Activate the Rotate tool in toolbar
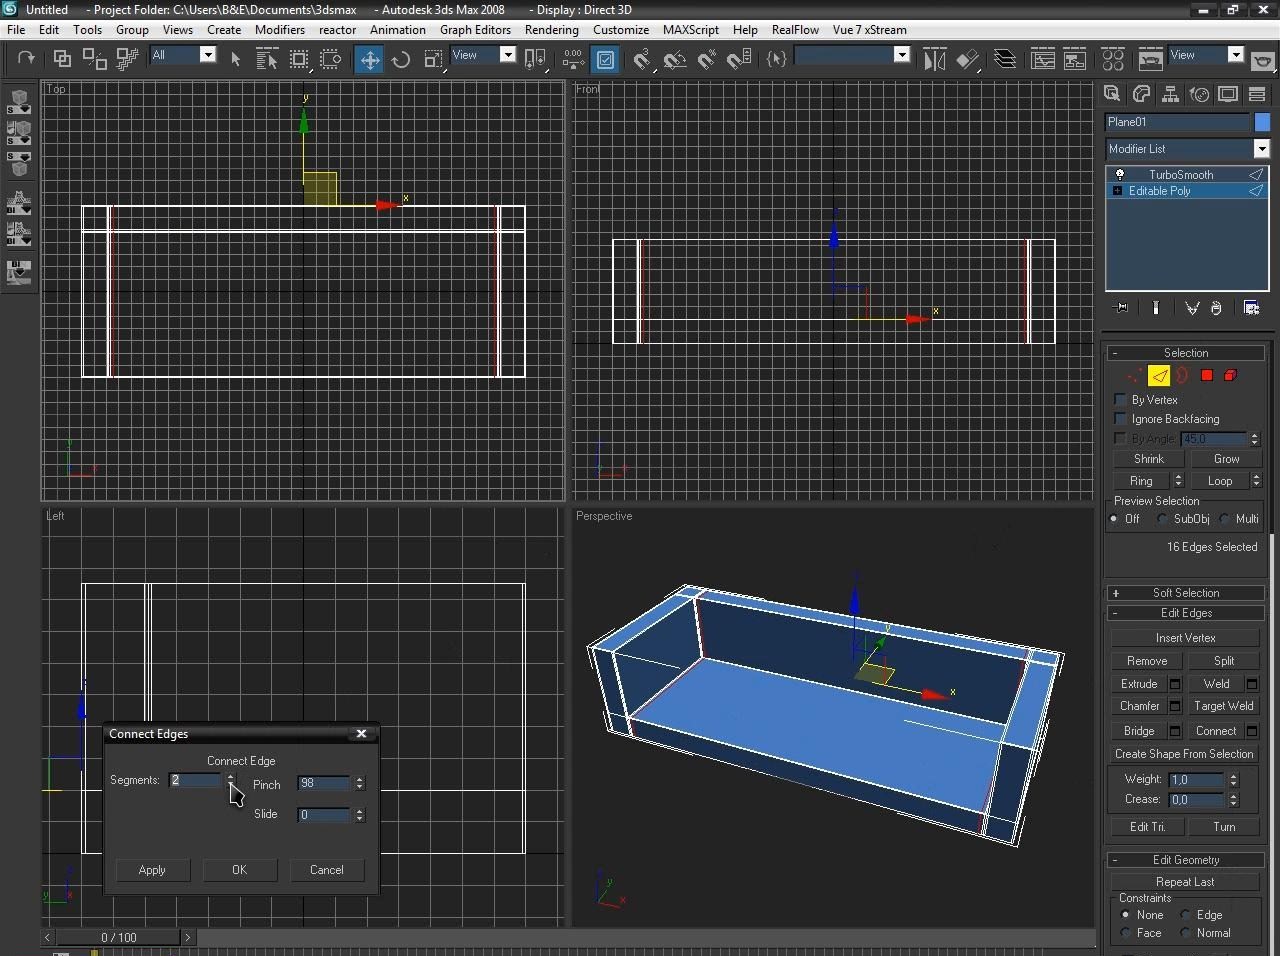The image size is (1280, 956). pyautogui.click(x=401, y=59)
